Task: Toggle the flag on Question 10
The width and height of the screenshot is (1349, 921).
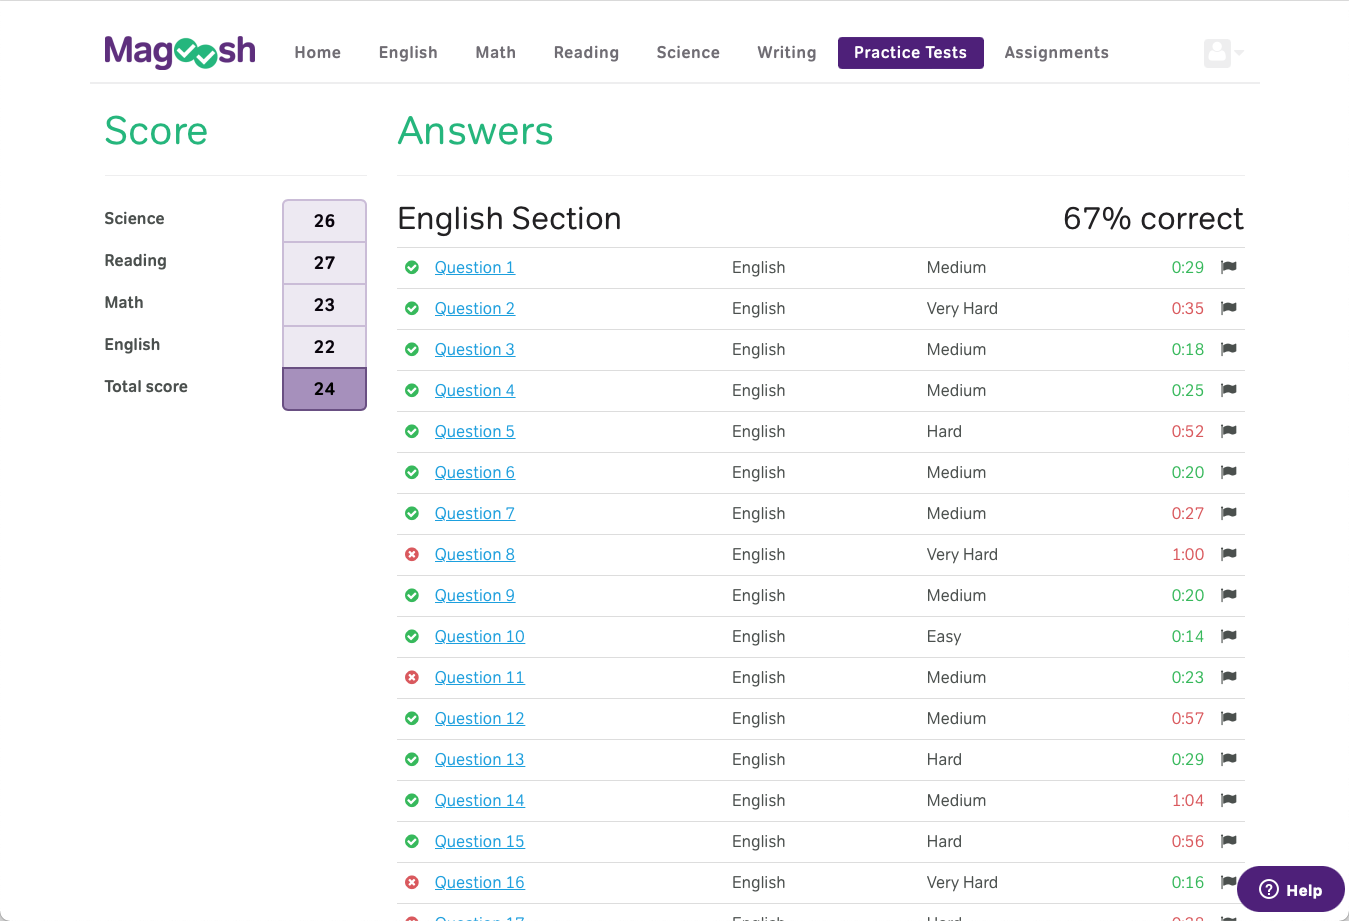Action: click(1229, 636)
